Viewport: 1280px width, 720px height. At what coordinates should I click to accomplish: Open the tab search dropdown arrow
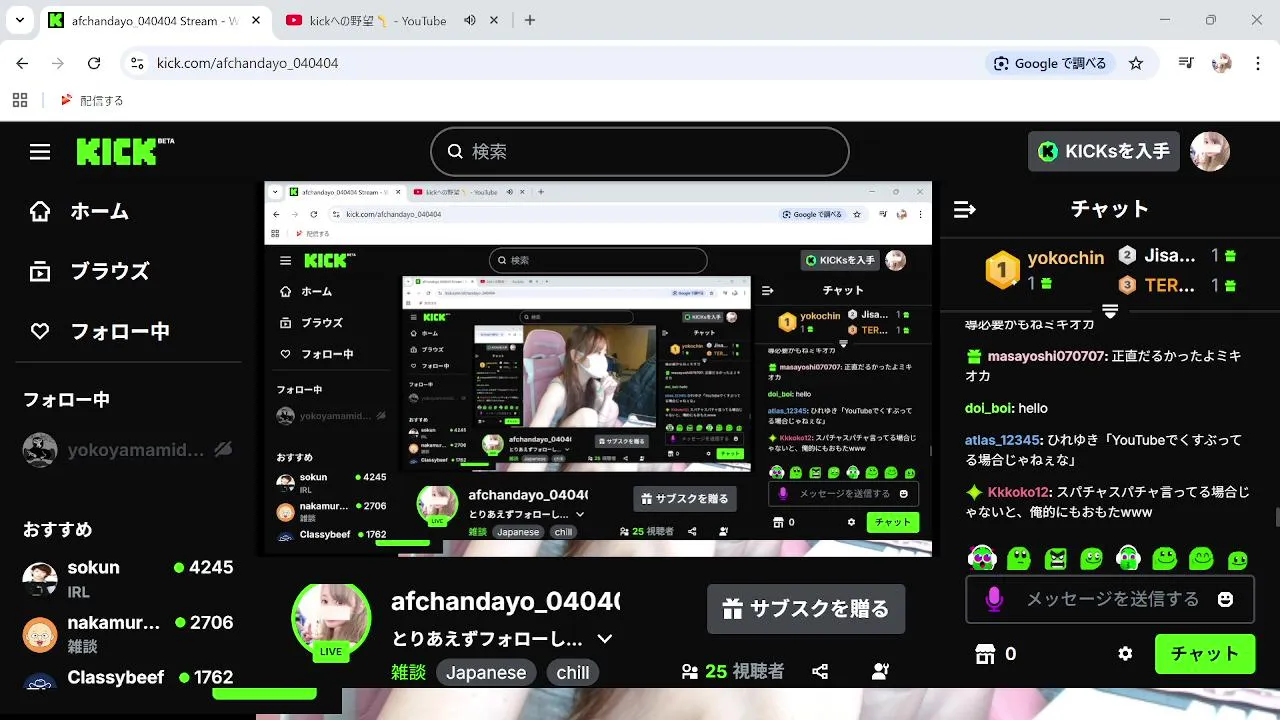point(19,20)
